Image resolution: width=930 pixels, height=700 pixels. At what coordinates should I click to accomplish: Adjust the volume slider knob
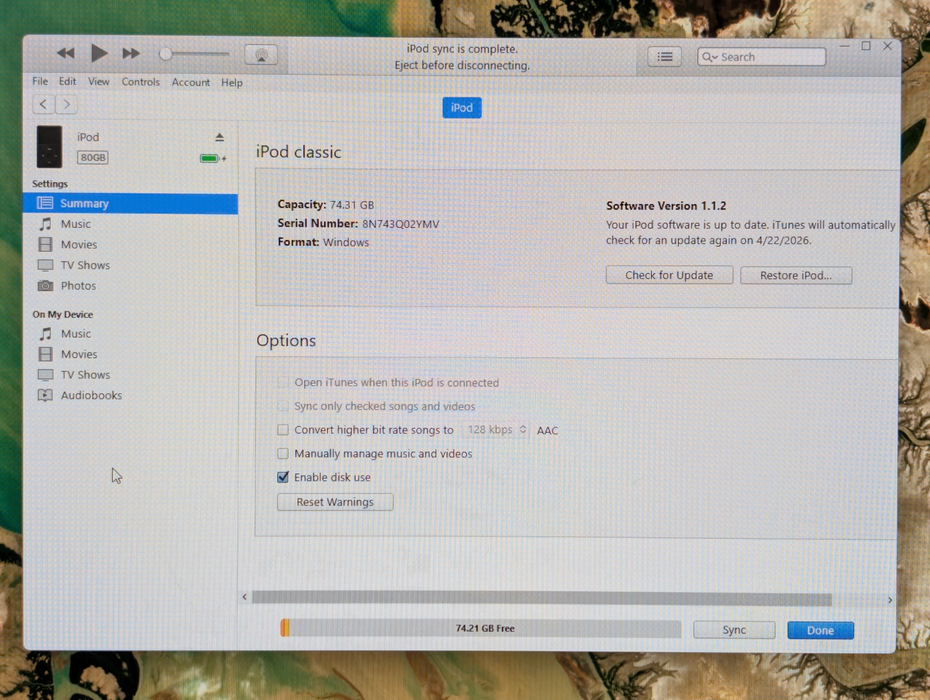point(165,54)
